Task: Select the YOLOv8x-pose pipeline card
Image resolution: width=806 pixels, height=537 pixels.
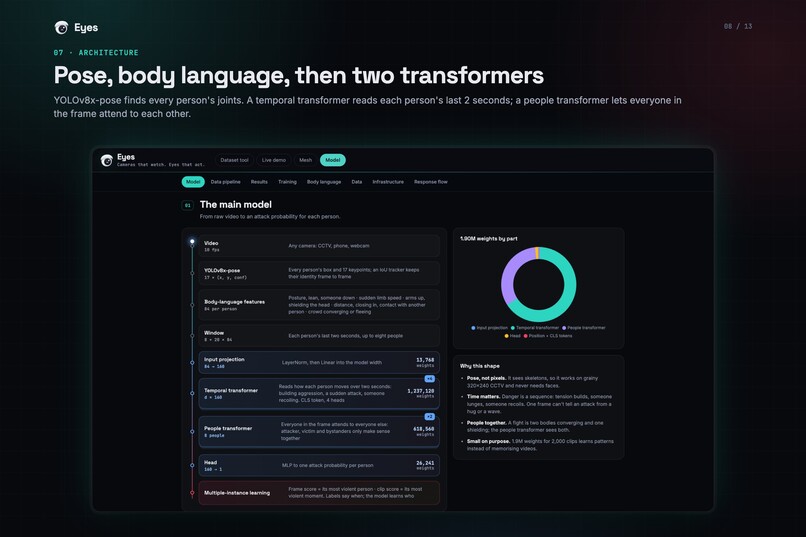Action: click(x=319, y=273)
